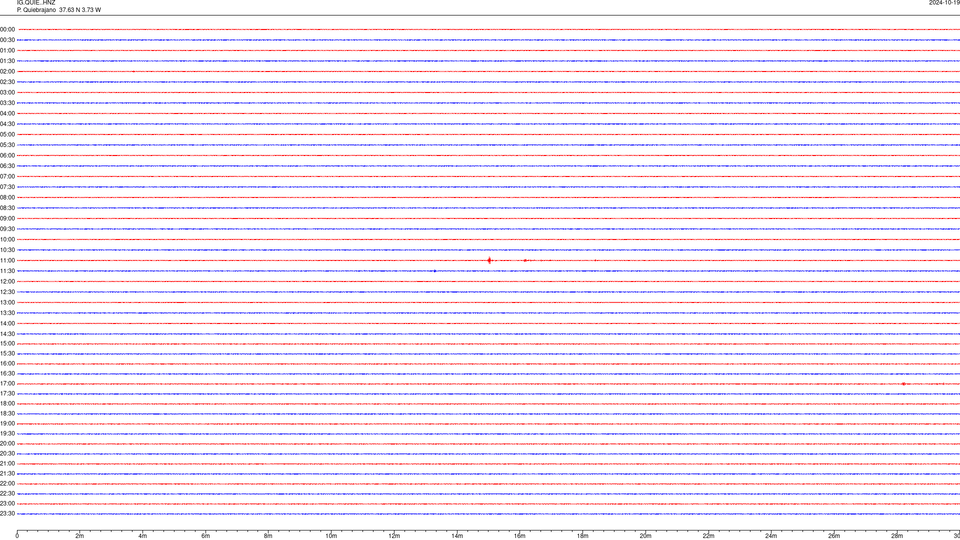This screenshot has width=960, height=540.
Task: Click the '09:30' time label
Action: point(7,229)
